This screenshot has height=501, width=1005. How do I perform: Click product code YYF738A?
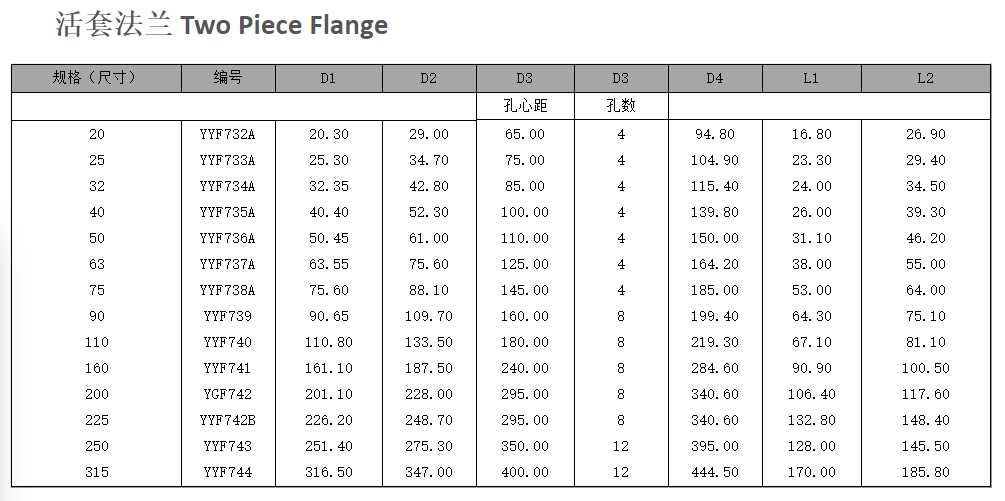click(x=228, y=290)
